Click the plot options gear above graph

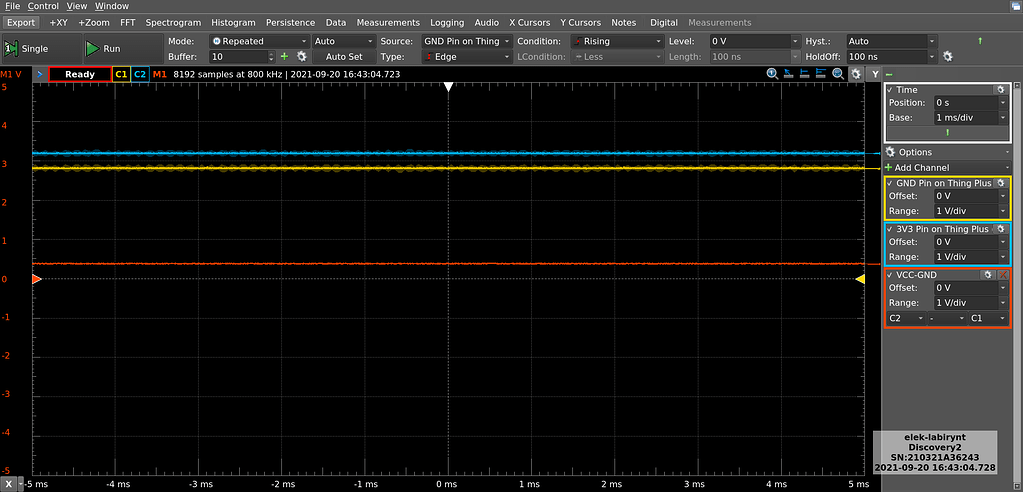pos(856,74)
